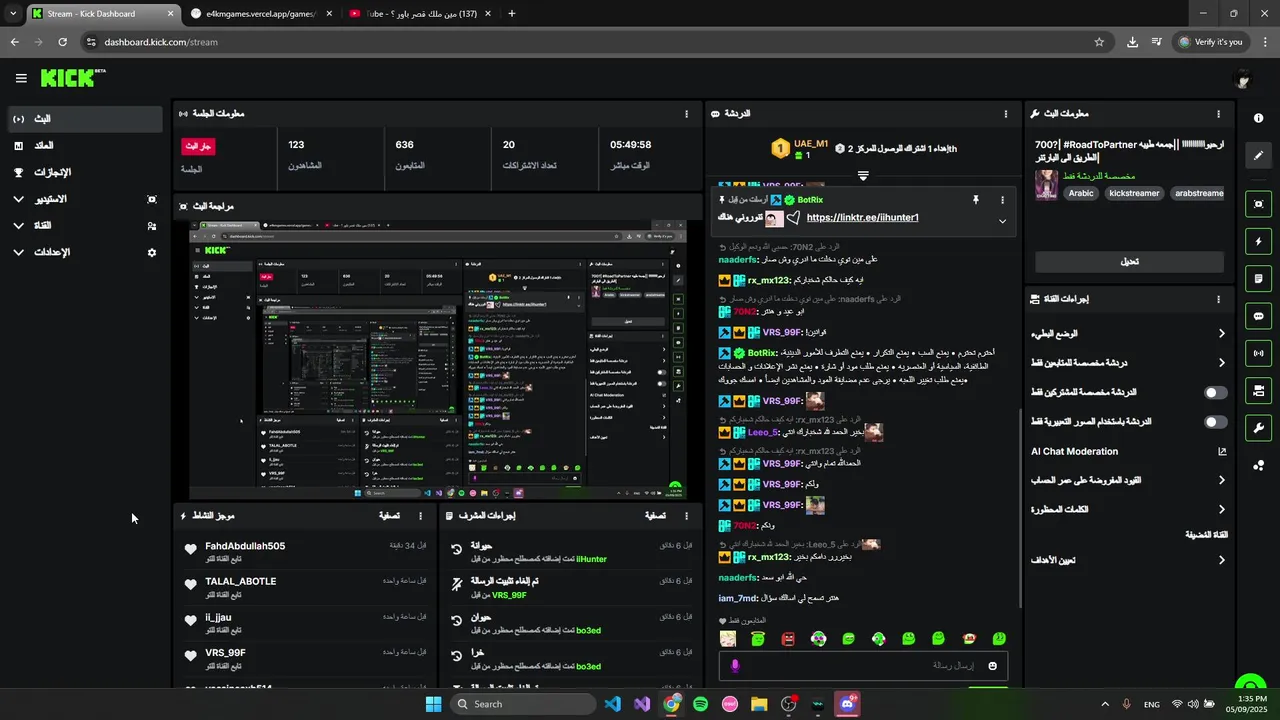Viewport: 1280px width, 720px height.
Task: Click the filter button in activity feed
Action: pos(390,516)
